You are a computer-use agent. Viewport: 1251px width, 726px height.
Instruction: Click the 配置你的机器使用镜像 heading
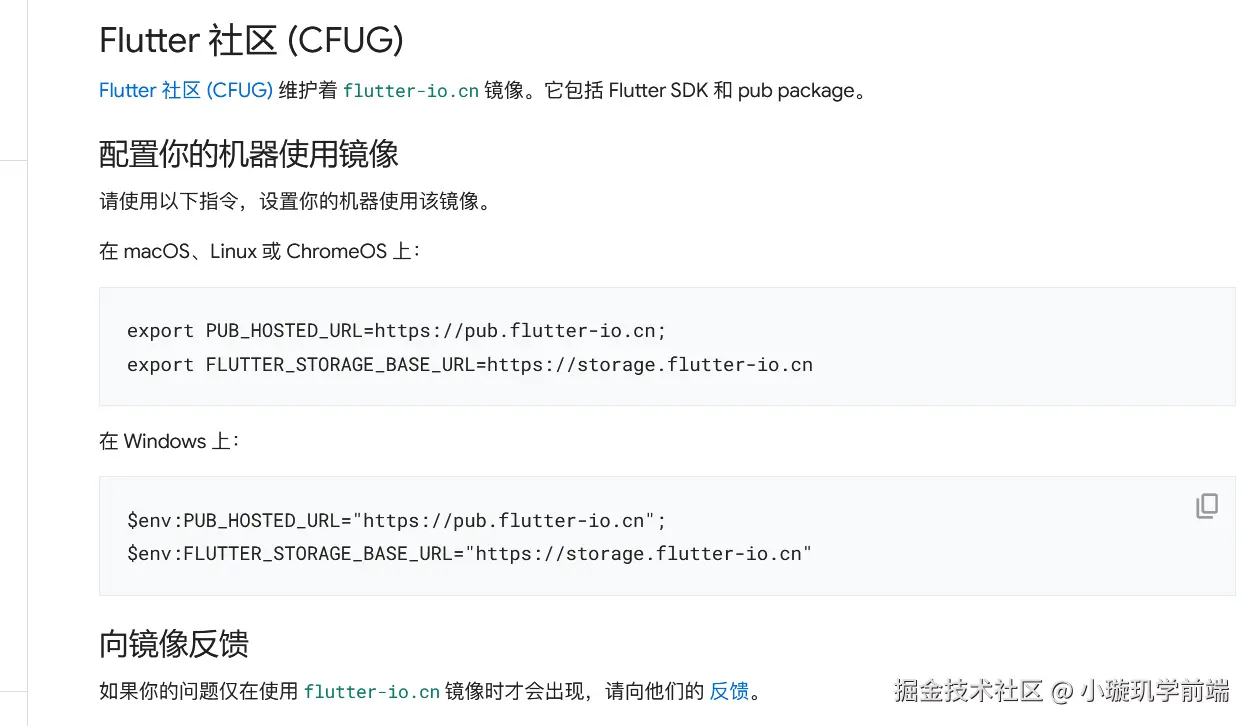(x=249, y=153)
